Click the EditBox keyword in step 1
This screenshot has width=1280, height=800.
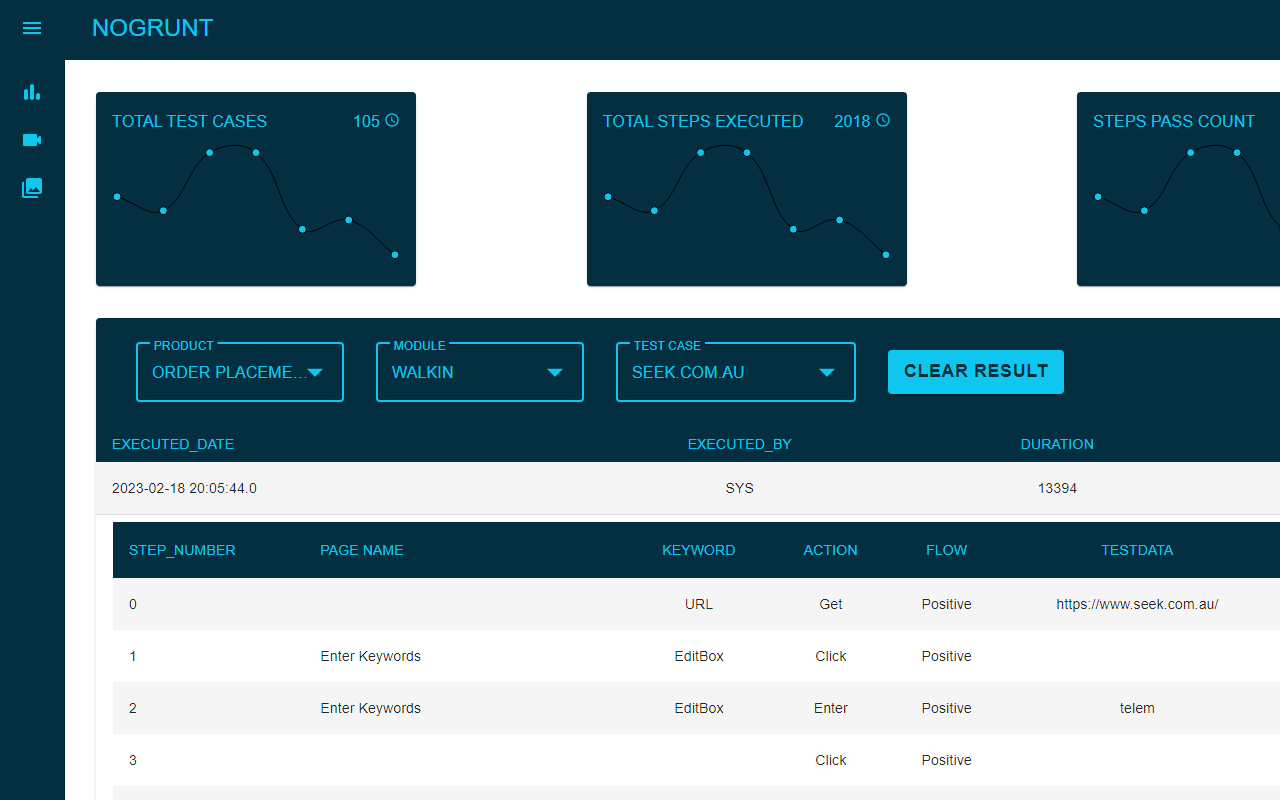tap(699, 656)
